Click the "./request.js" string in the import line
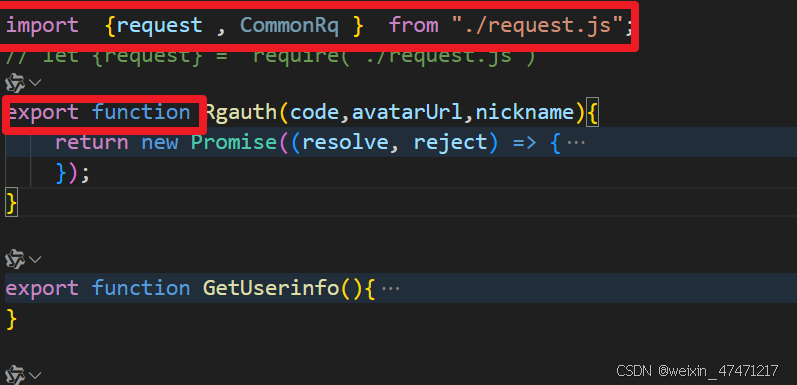Image resolution: width=797 pixels, height=385 pixels. (538, 25)
